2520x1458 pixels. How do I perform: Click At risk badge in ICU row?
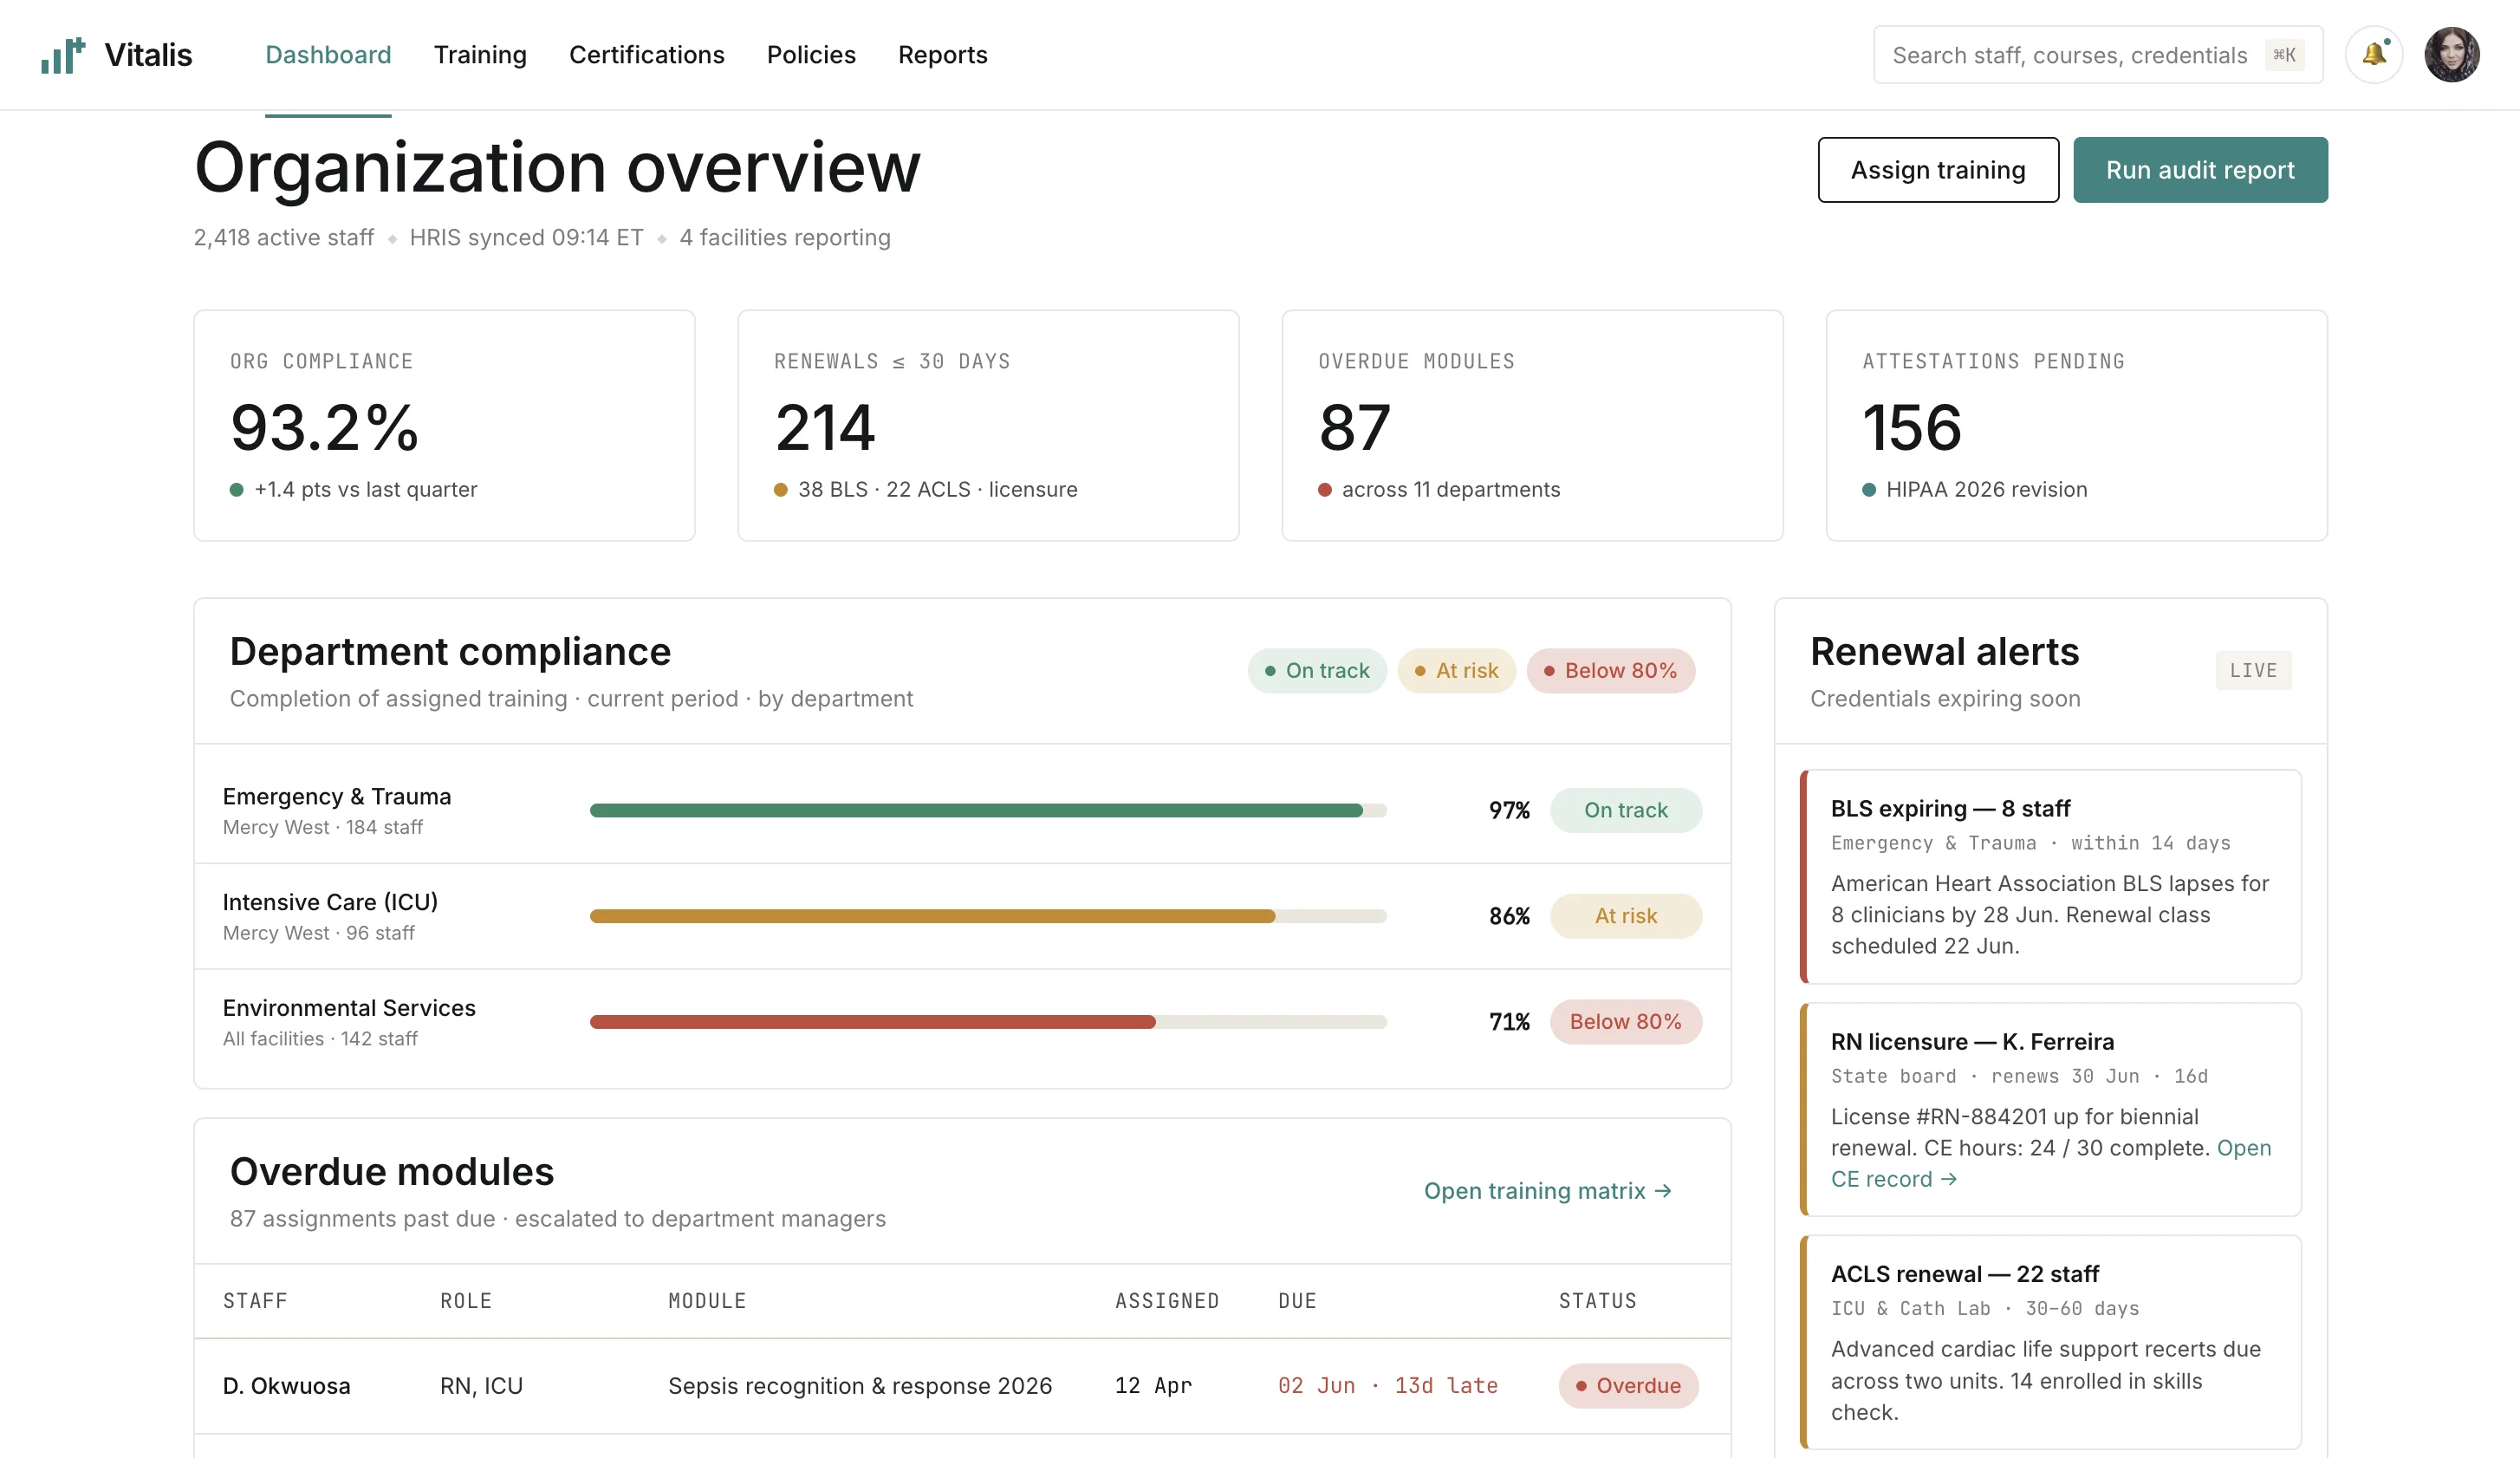(1625, 917)
